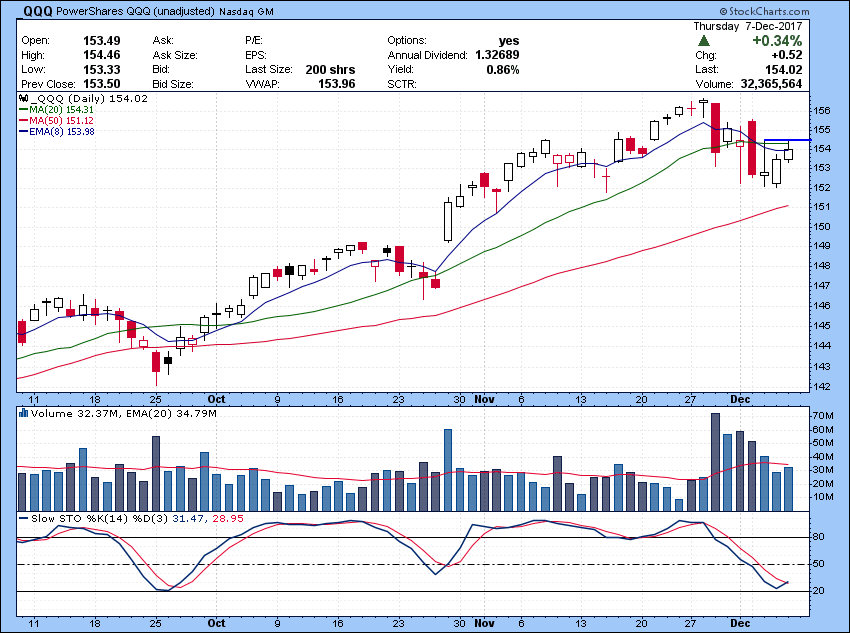Click the Chg value +0.52
The height and width of the screenshot is (633, 850).
[787, 55]
